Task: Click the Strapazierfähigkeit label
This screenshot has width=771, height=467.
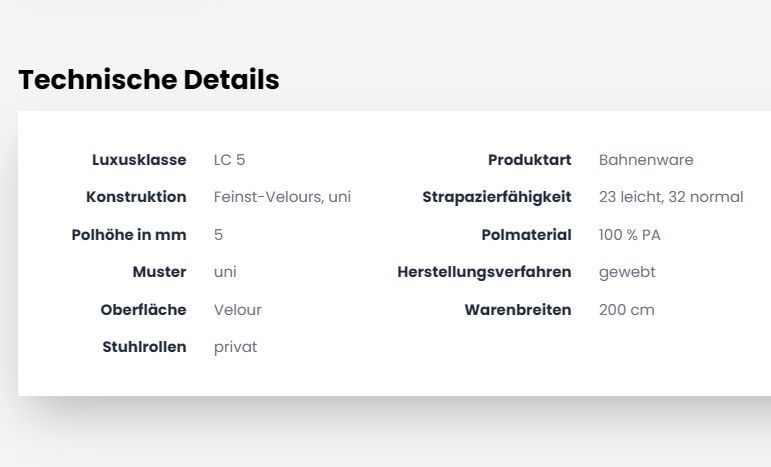Action: pyautogui.click(x=496, y=197)
